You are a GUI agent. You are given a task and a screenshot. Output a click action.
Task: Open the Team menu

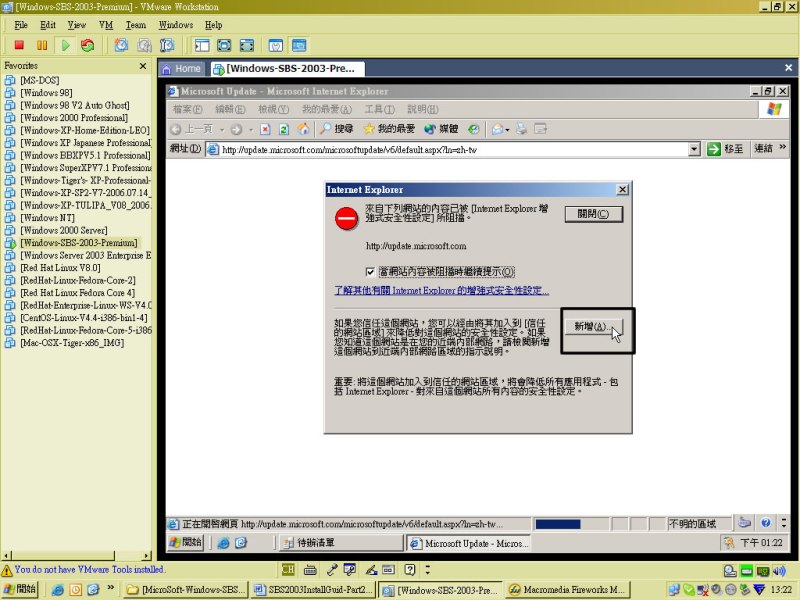click(136, 25)
